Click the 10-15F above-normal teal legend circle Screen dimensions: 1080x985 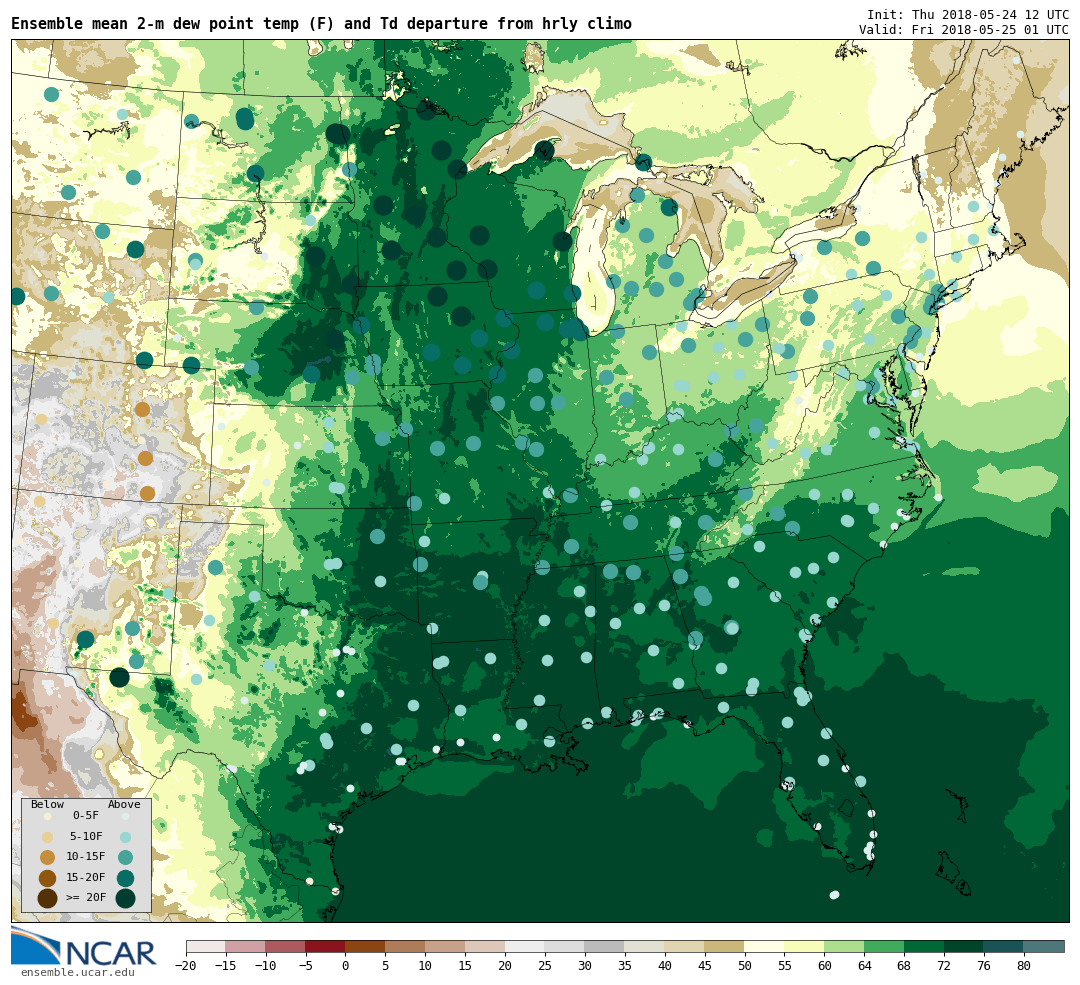[125, 857]
